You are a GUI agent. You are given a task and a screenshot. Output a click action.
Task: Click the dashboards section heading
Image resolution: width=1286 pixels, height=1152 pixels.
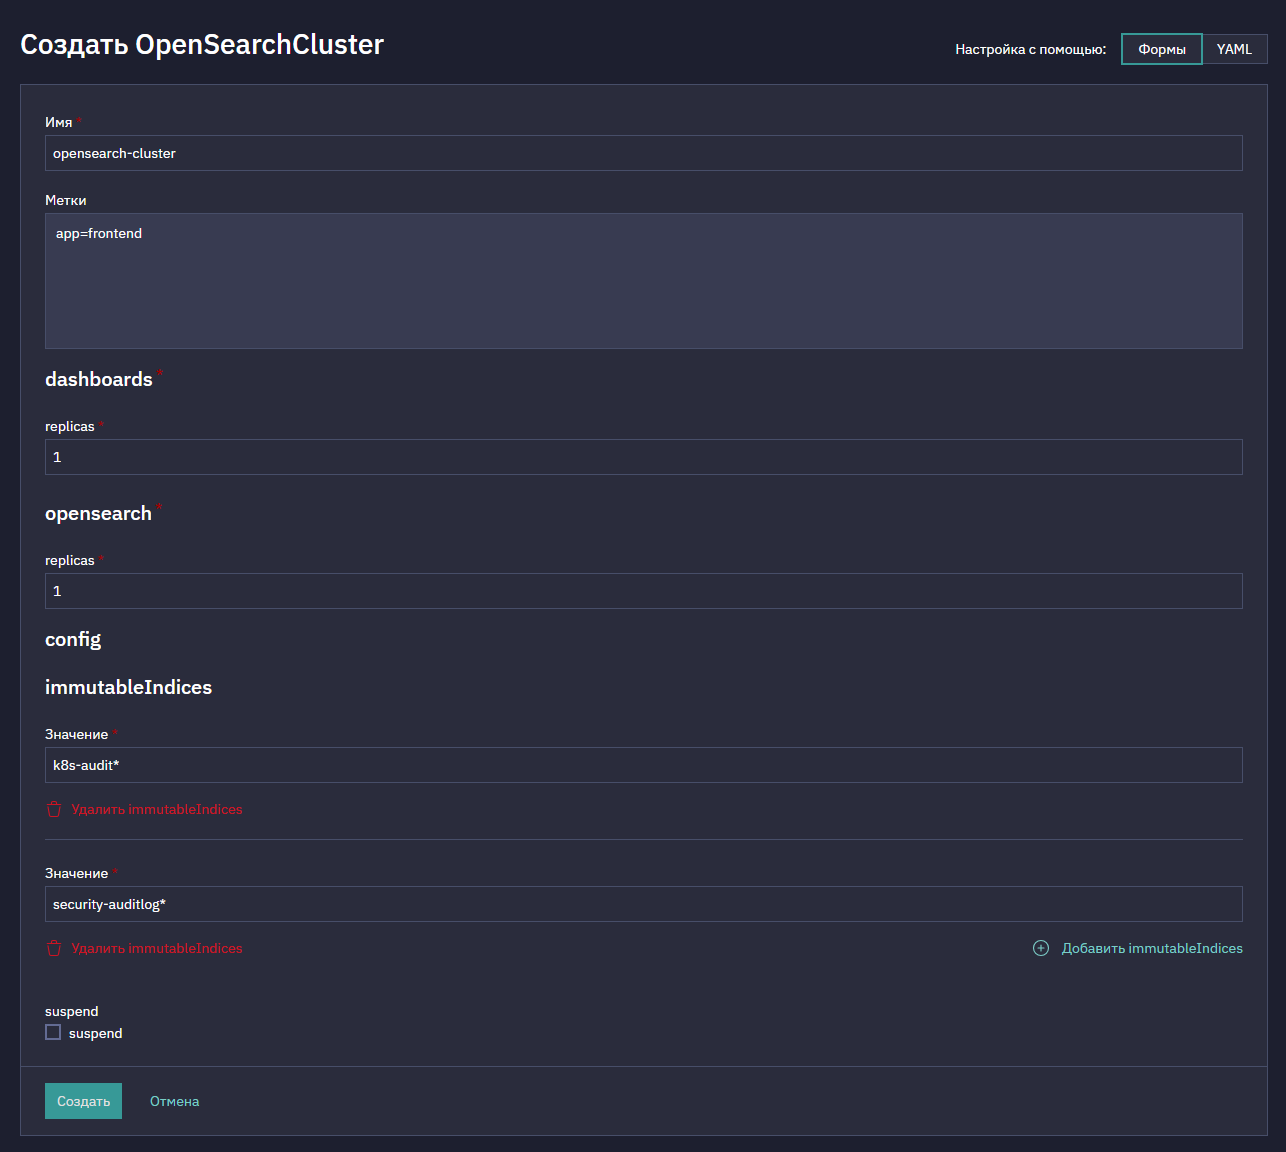(x=99, y=379)
